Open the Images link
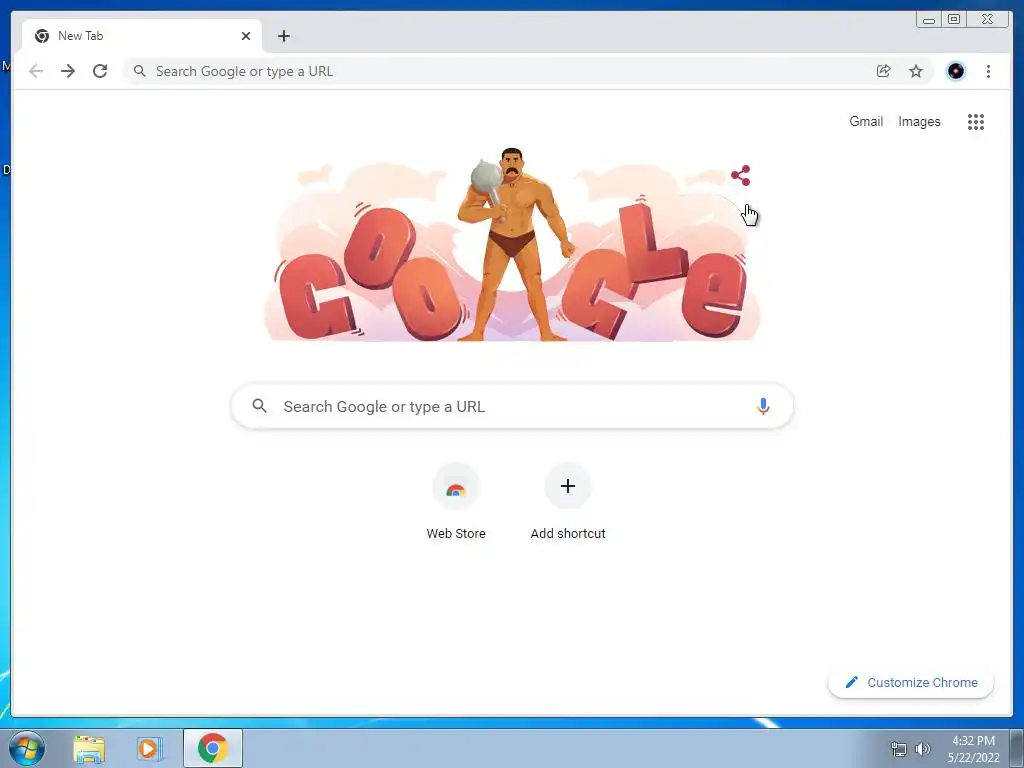This screenshot has height=768, width=1024. [919, 121]
